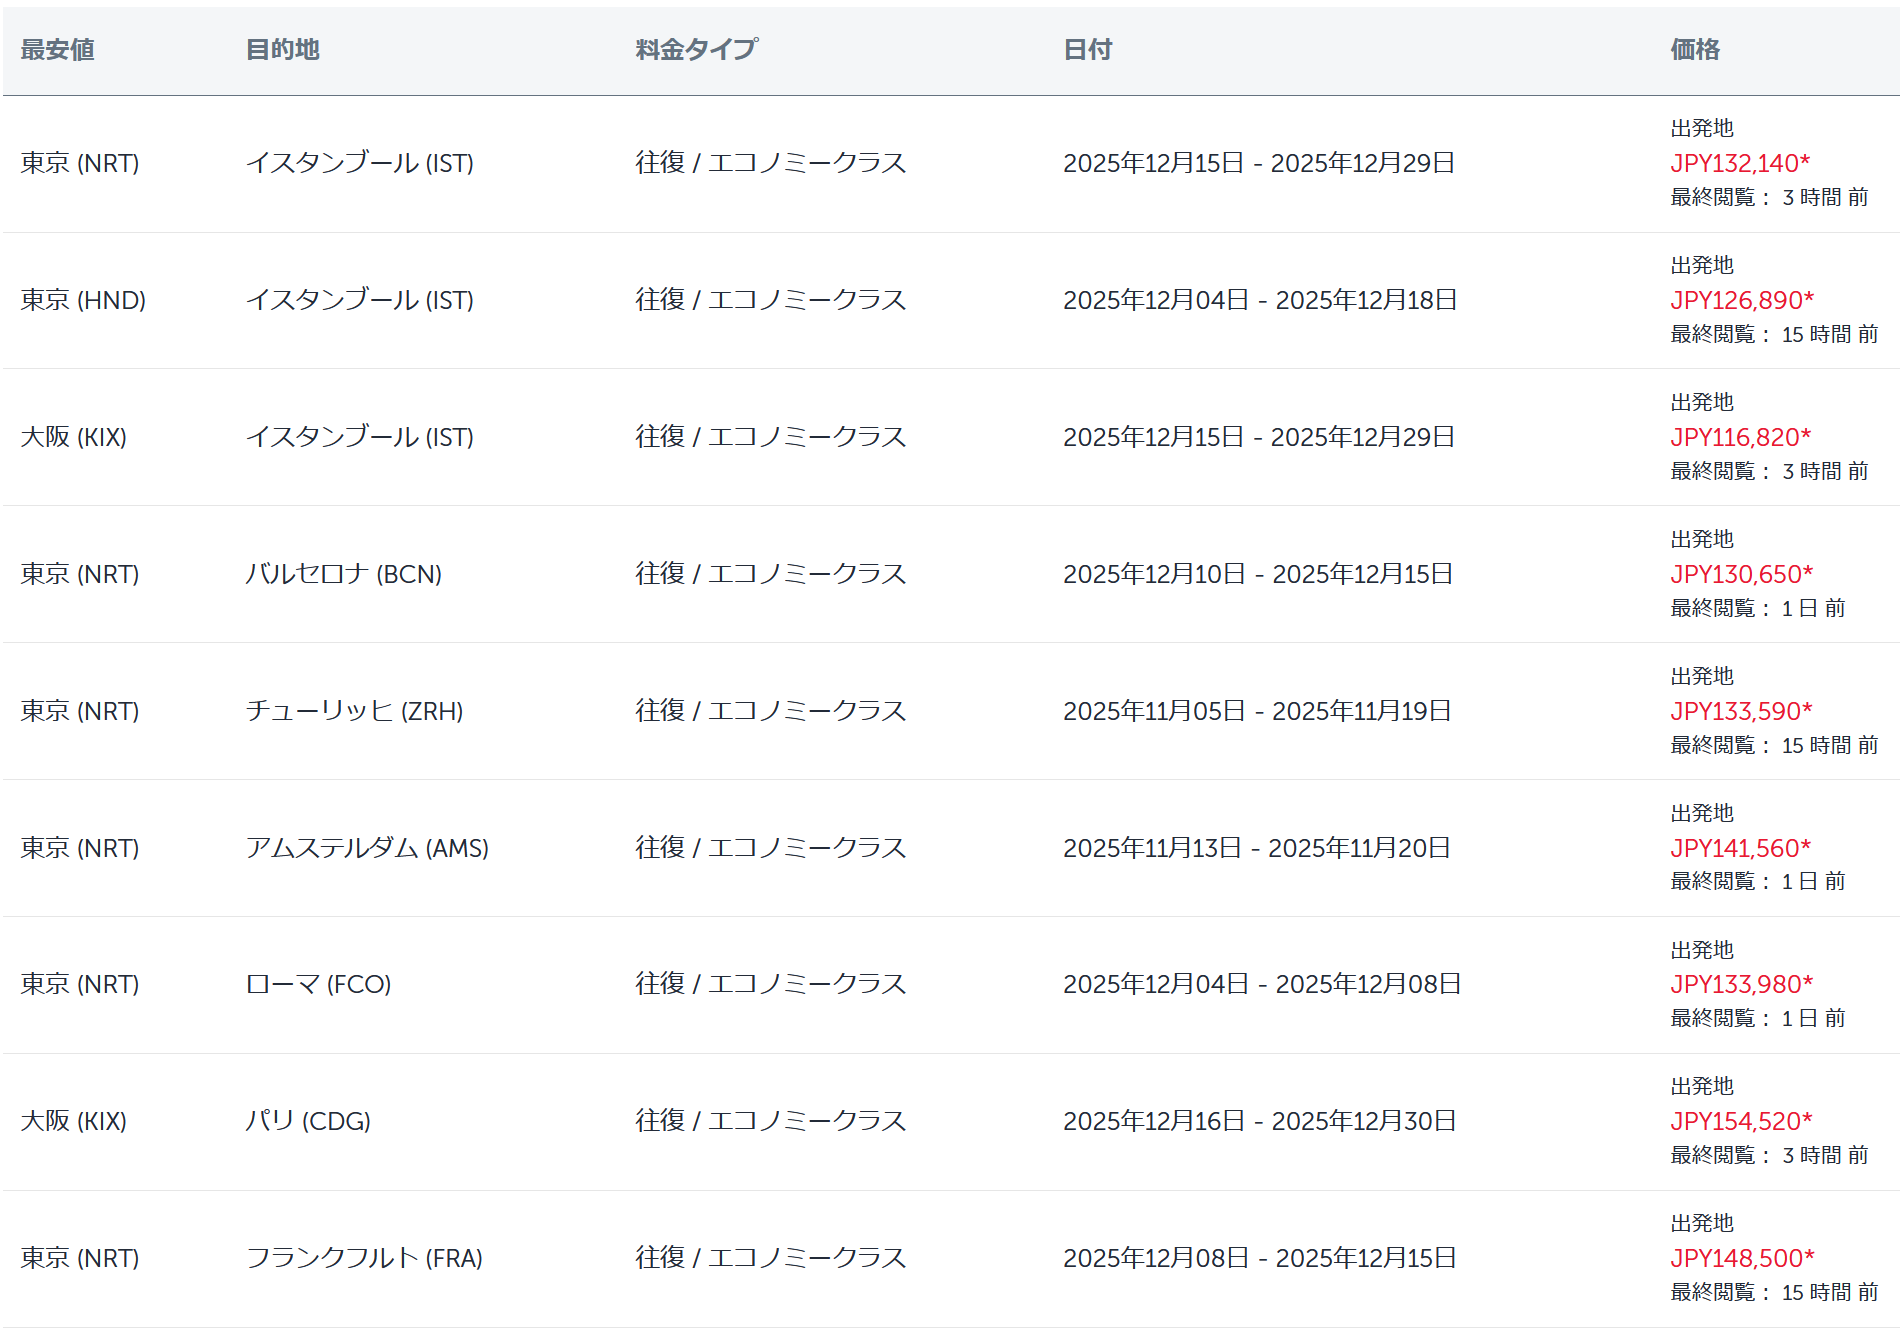Click the パリ (CDG) destination text
Image resolution: width=1900 pixels, height=1331 pixels.
(x=308, y=1121)
